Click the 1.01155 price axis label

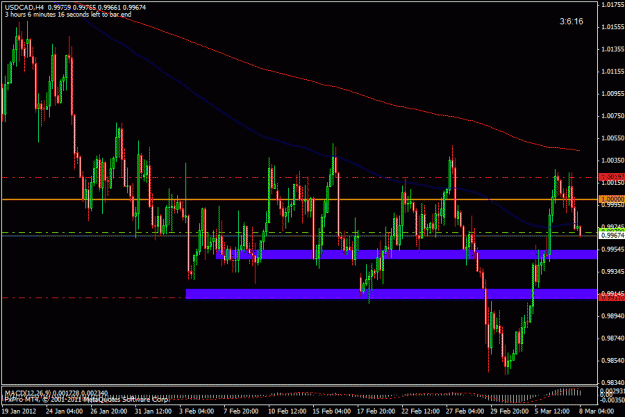pos(613,72)
